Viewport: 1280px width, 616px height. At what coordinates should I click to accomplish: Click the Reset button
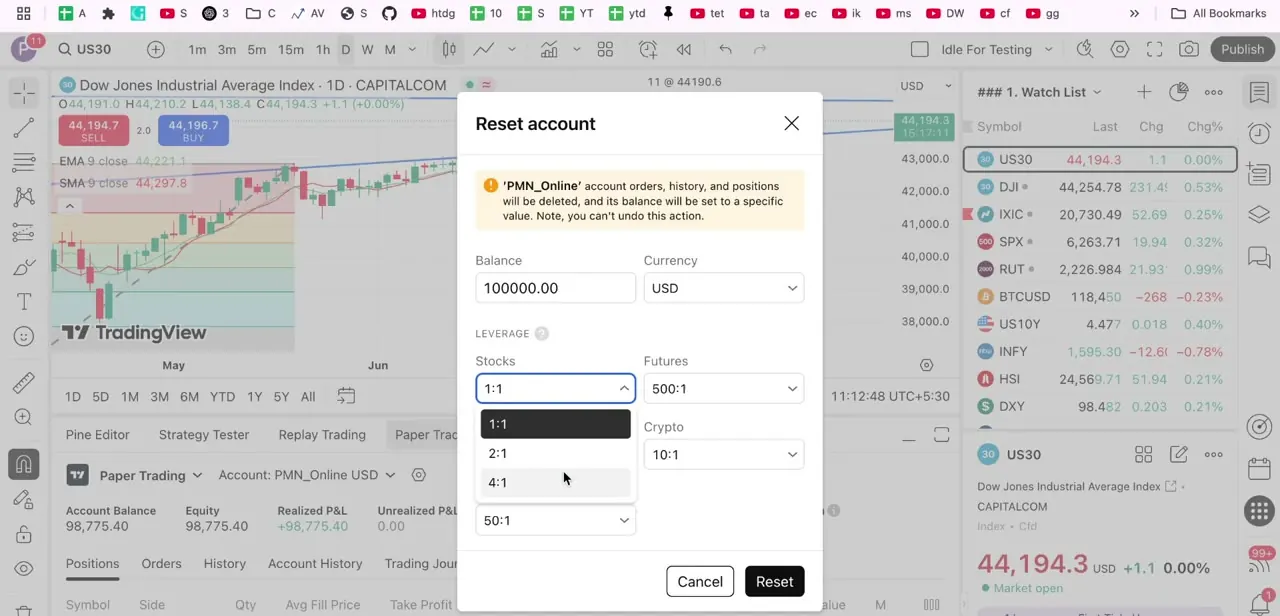tap(774, 582)
